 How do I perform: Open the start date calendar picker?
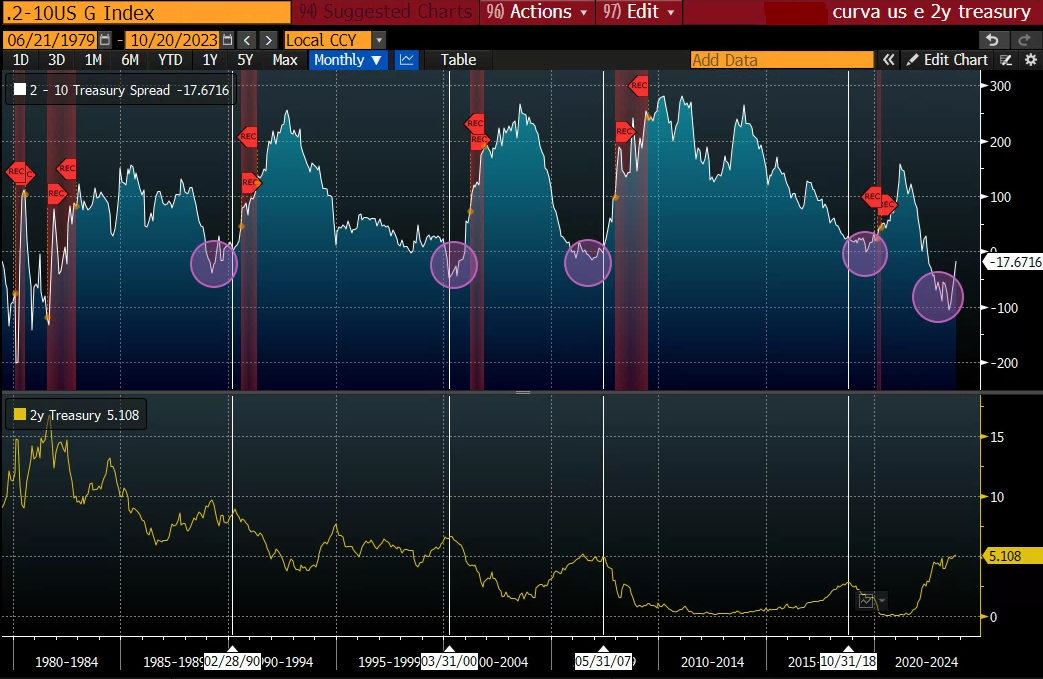(x=105, y=40)
